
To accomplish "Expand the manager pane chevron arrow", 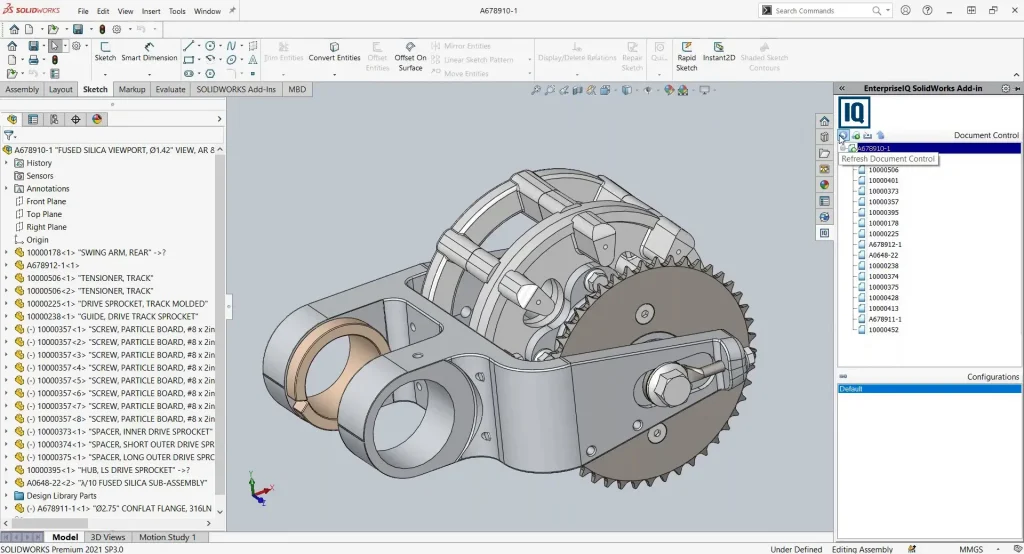I will point(219,119).
